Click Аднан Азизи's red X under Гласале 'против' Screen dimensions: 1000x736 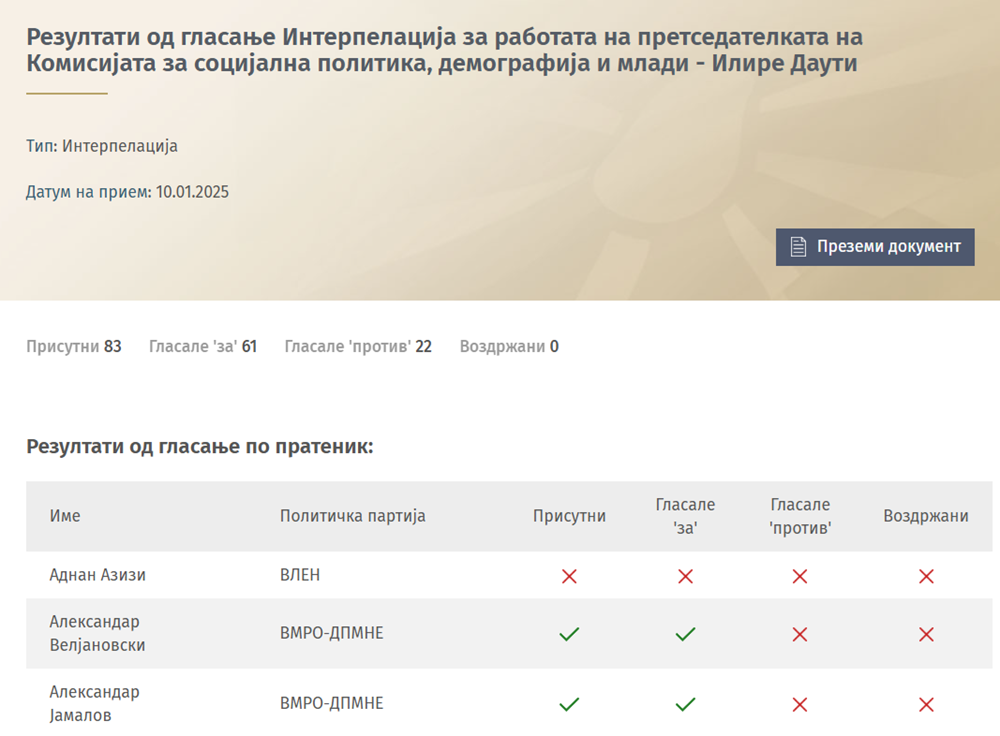800,576
